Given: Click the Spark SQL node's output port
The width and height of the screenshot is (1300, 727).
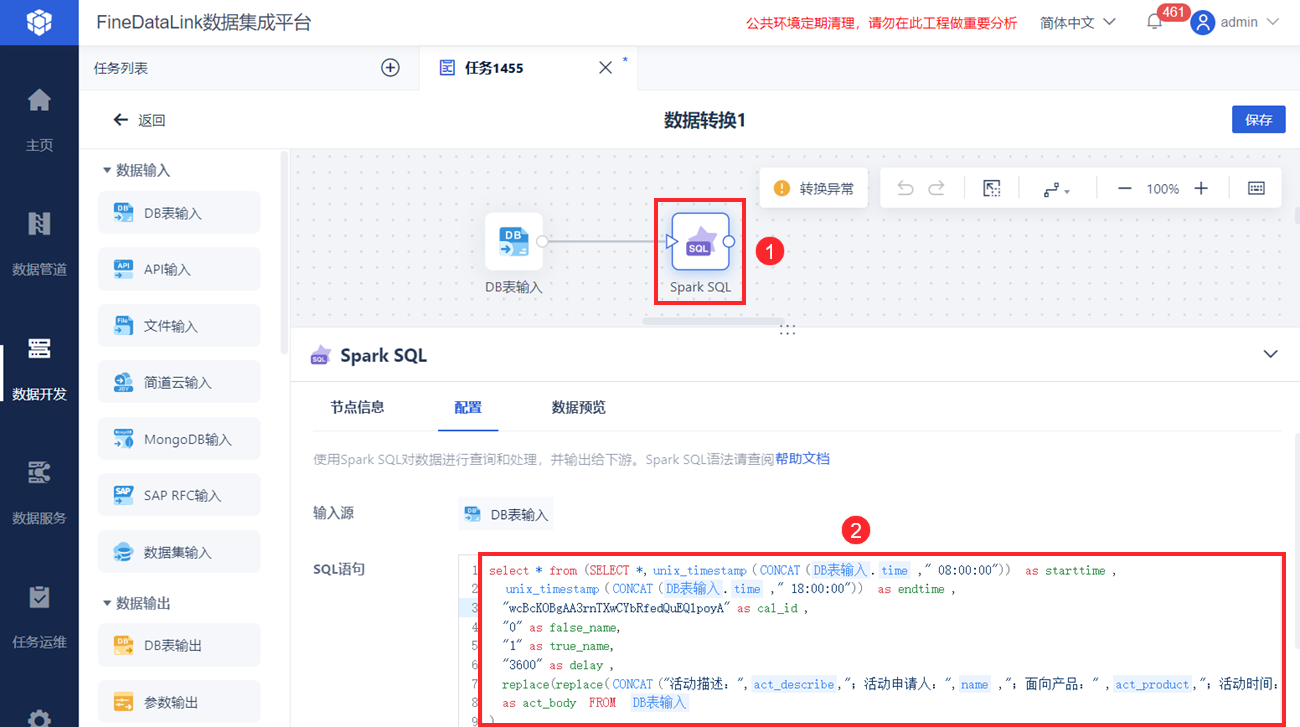Looking at the screenshot, I should [729, 241].
